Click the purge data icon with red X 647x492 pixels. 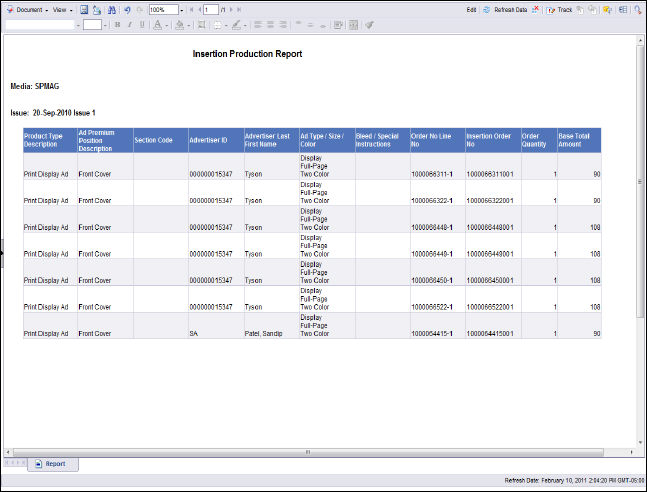537,9
